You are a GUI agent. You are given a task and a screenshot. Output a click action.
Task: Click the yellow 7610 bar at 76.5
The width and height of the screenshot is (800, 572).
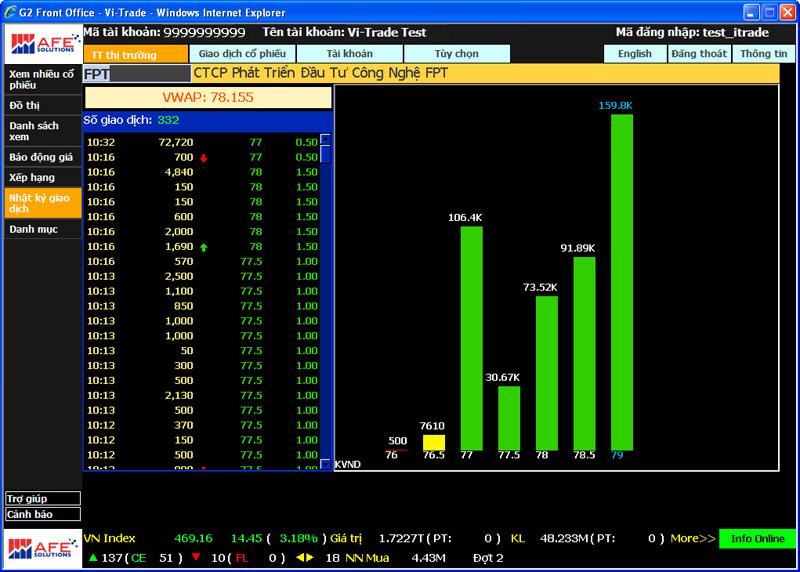coord(434,442)
